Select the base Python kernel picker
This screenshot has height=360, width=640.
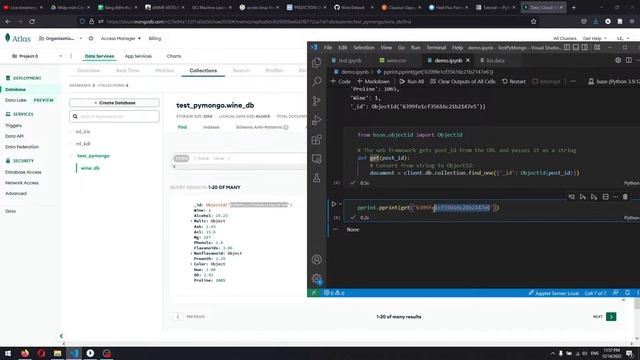coord(613,82)
